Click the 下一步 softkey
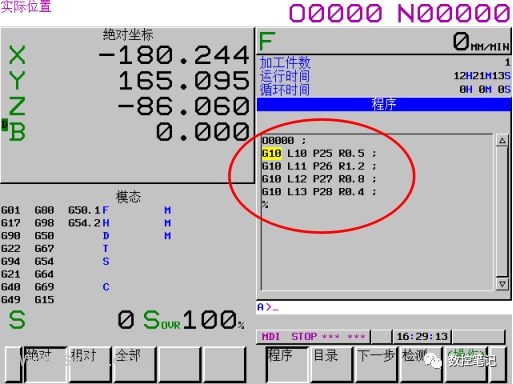The image size is (513, 384). point(376,364)
